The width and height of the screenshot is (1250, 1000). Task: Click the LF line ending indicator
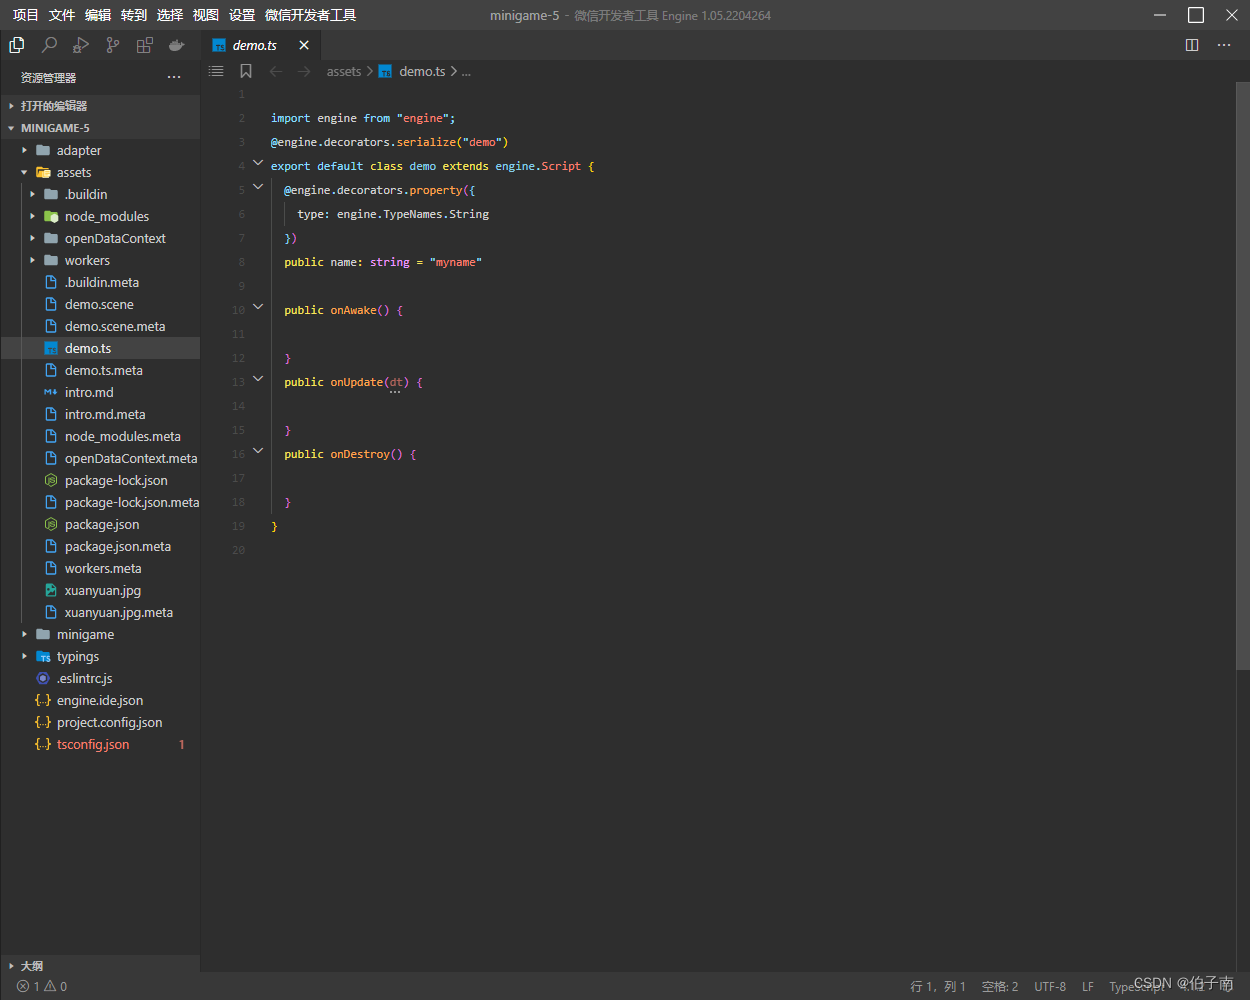pos(1088,986)
